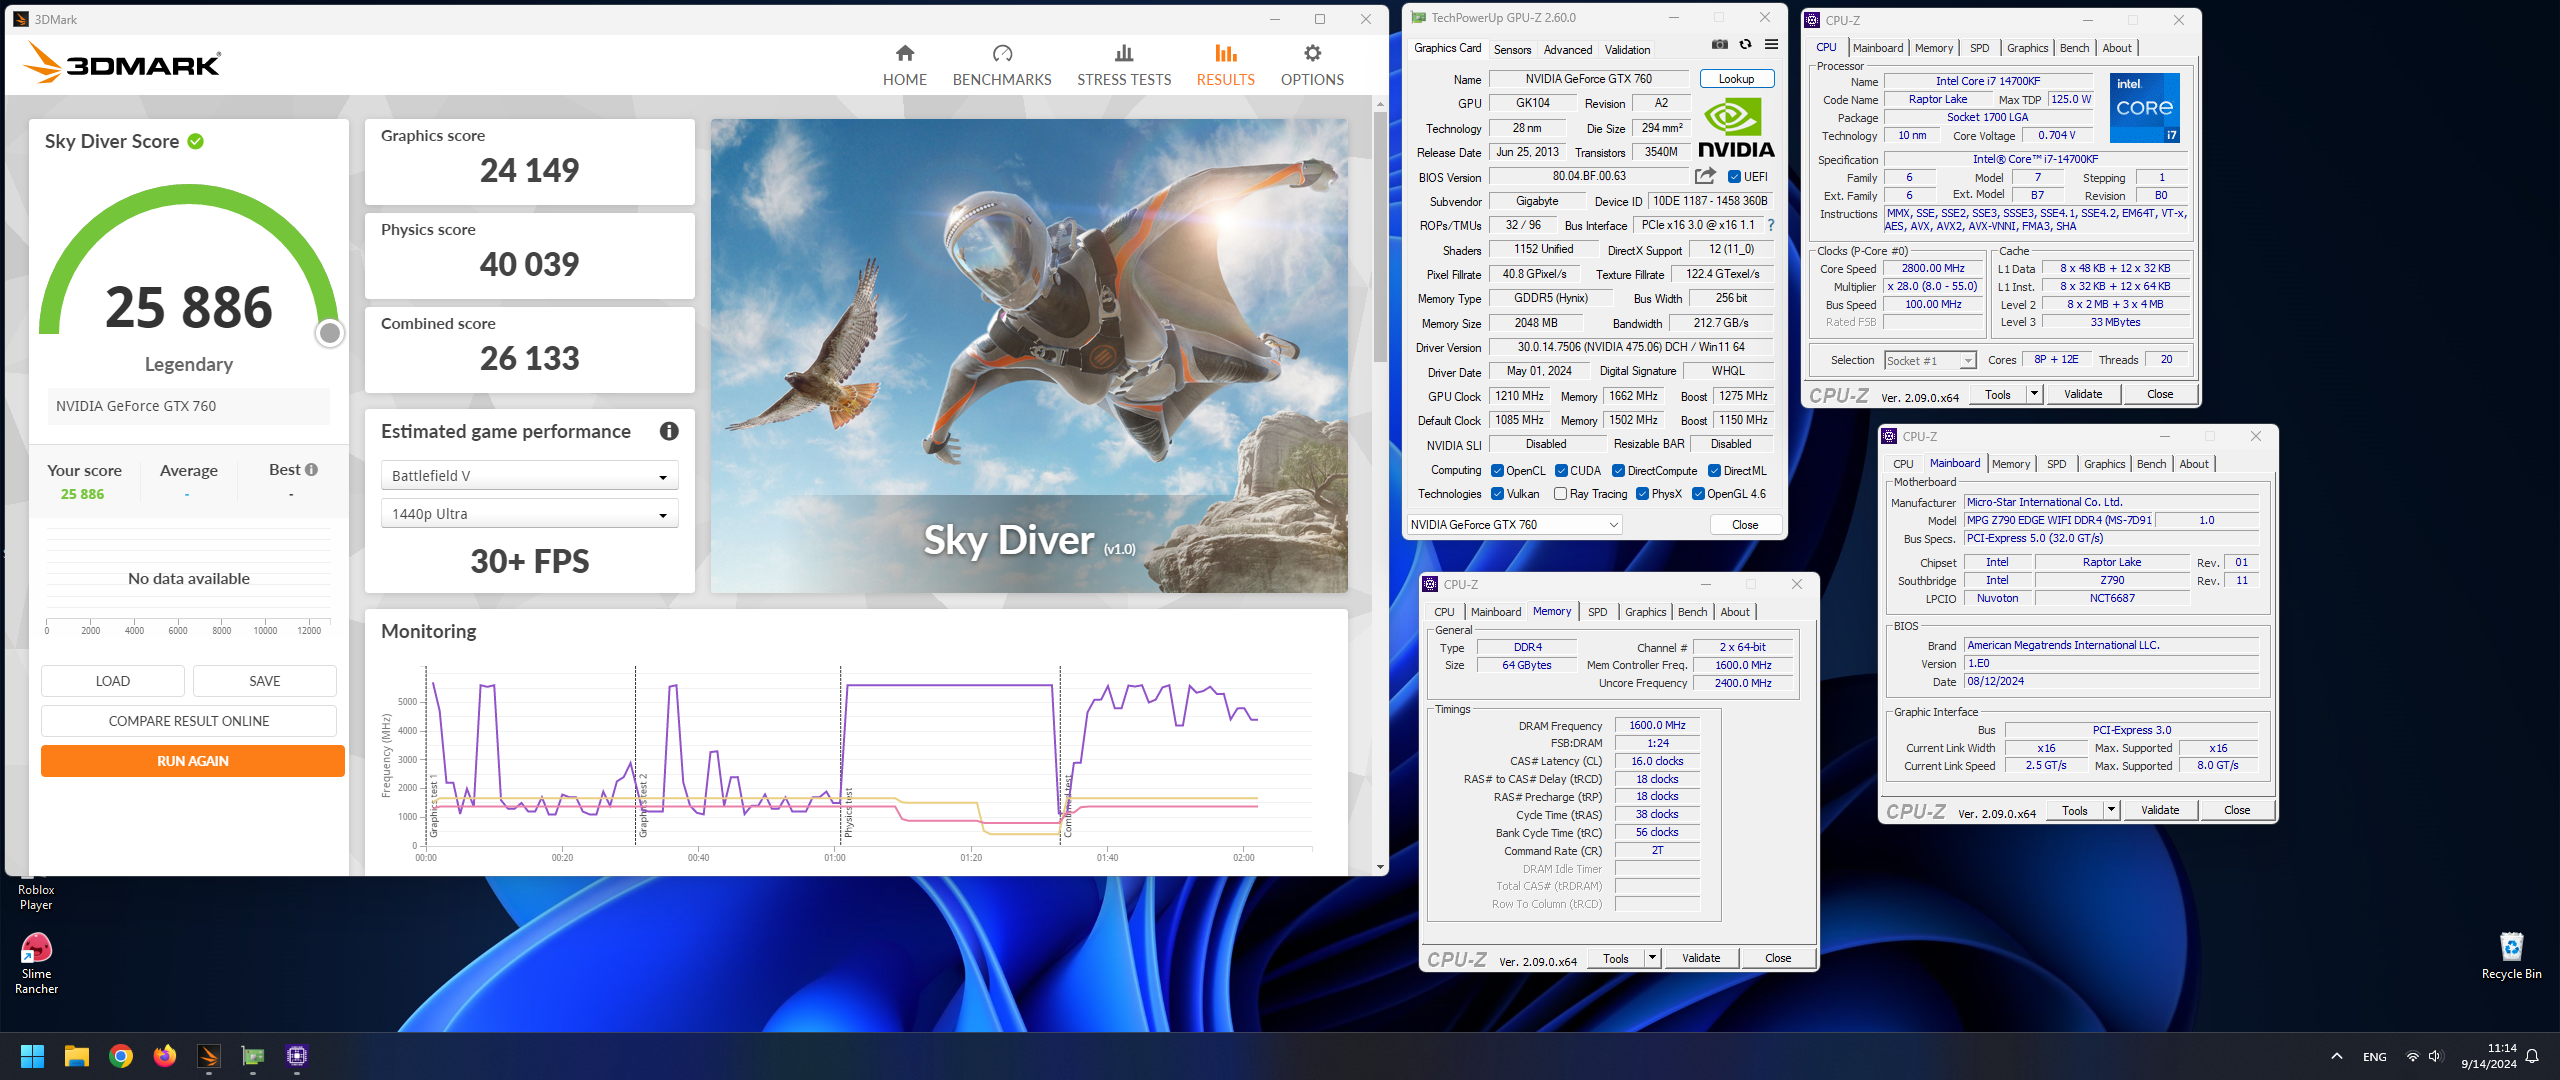Expand the Tools arrow in CPU-Z Mainboard window
Screen dimensions: 2560x1080
(2110, 810)
